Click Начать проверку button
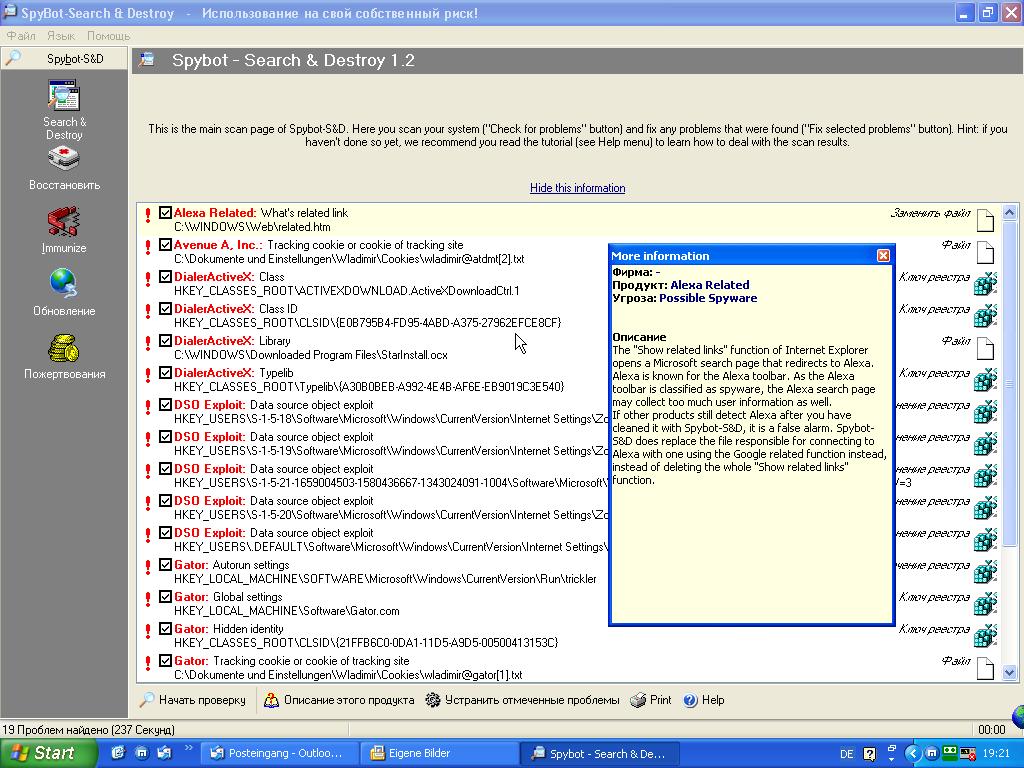1024x768 pixels. coord(194,700)
